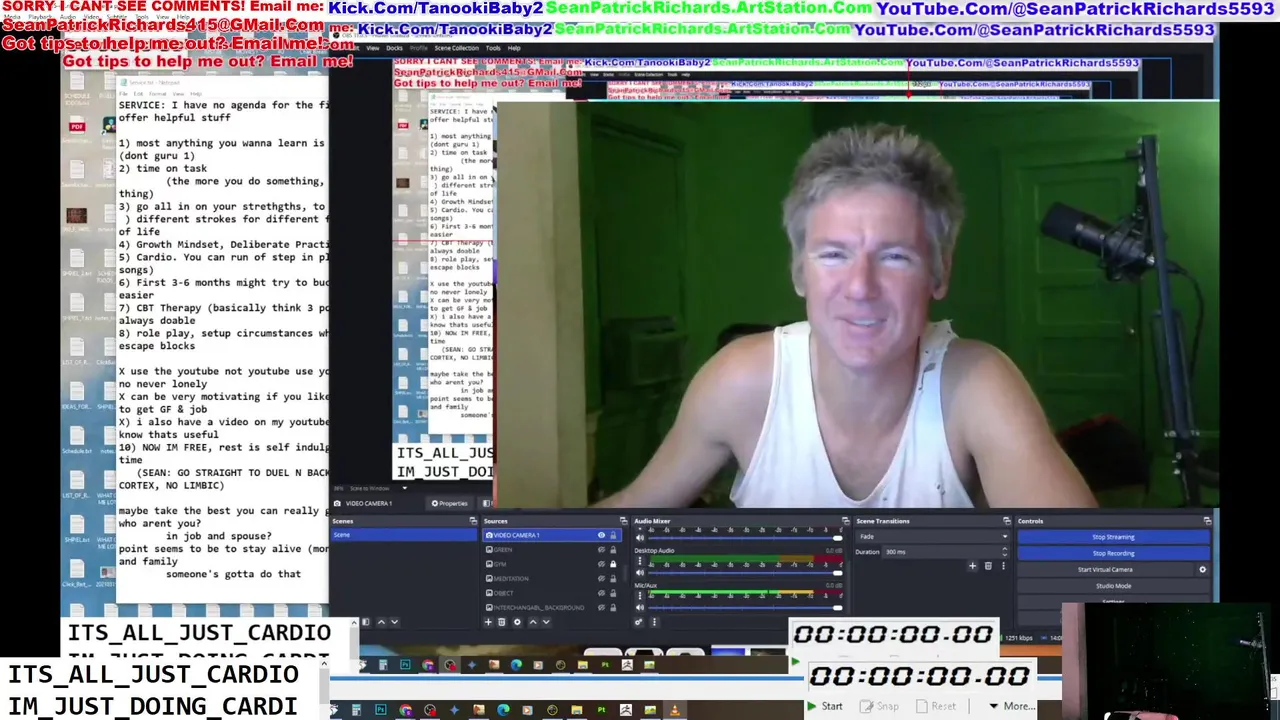
Task: Open Notepad Edit menu
Action: pos(138,93)
